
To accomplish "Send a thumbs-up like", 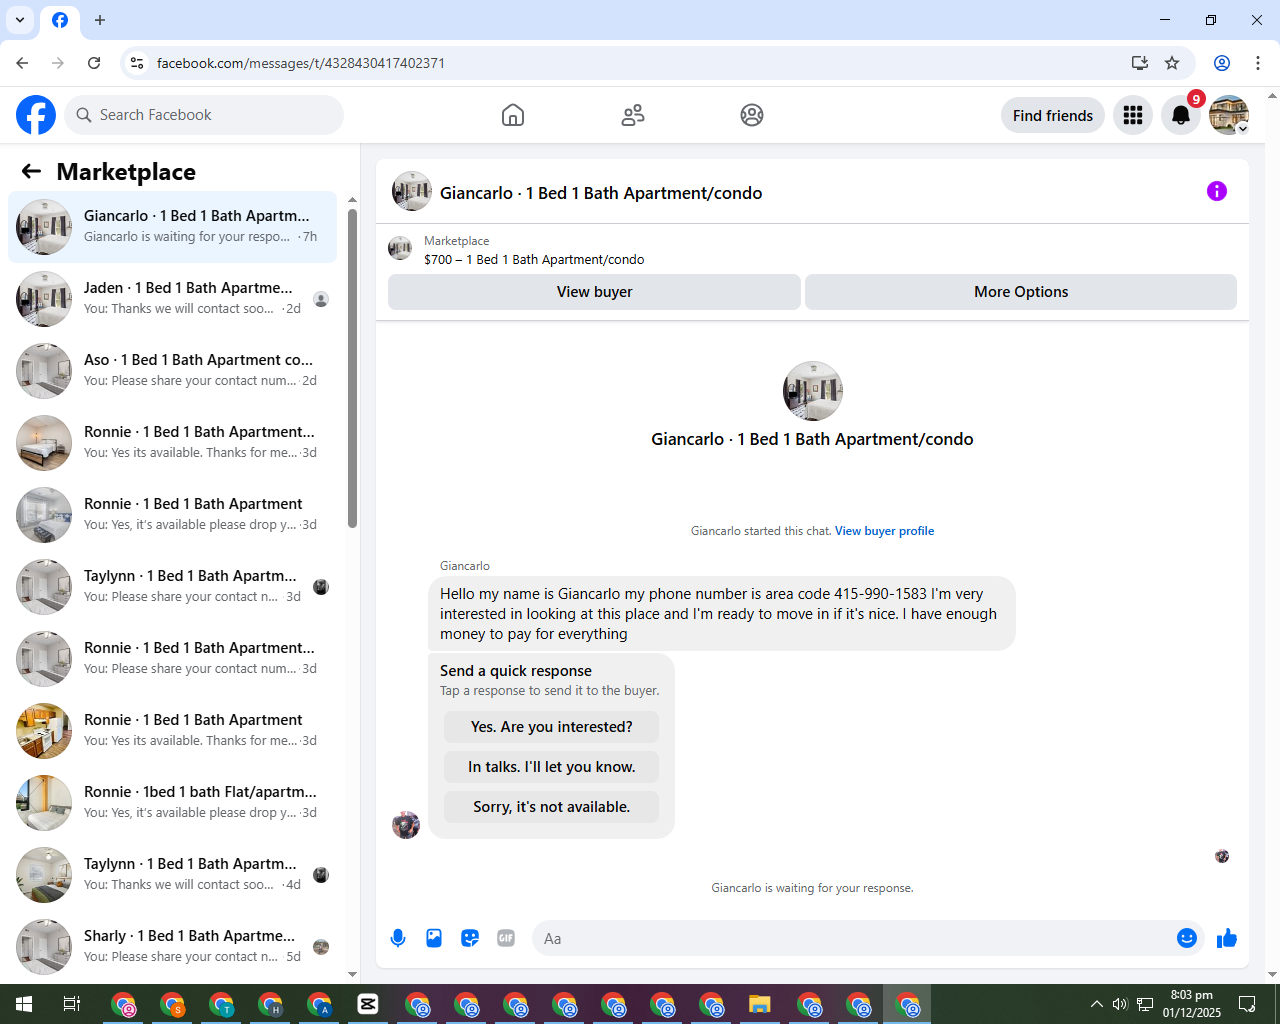I will click(x=1227, y=938).
